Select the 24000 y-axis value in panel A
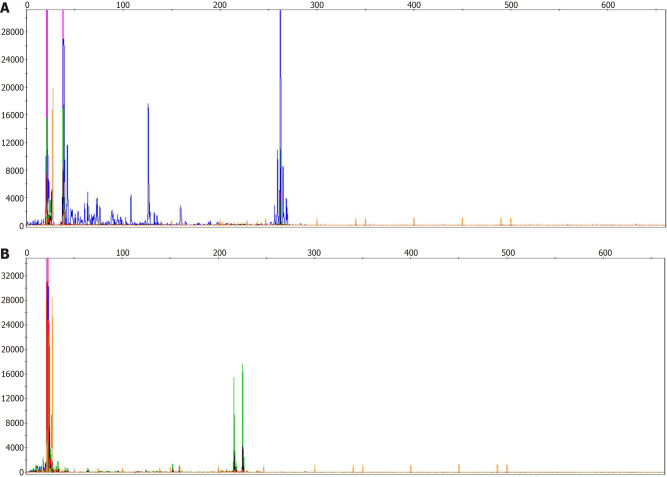 [12, 60]
